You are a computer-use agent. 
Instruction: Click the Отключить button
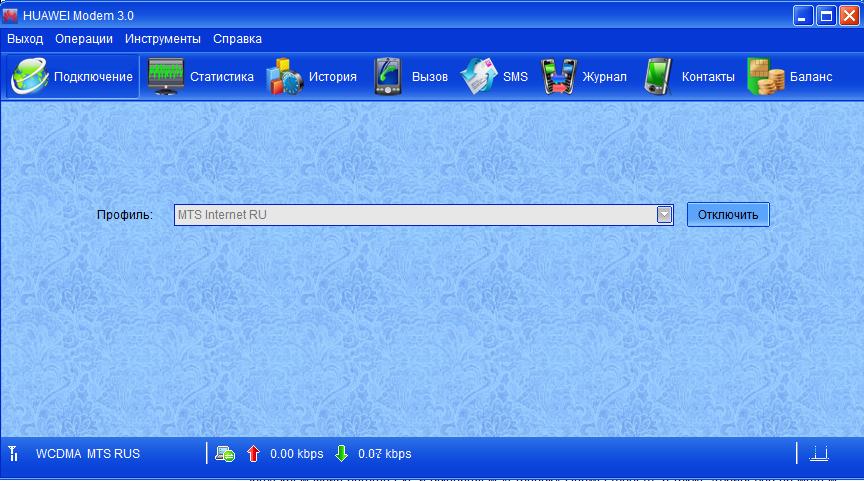pos(728,214)
